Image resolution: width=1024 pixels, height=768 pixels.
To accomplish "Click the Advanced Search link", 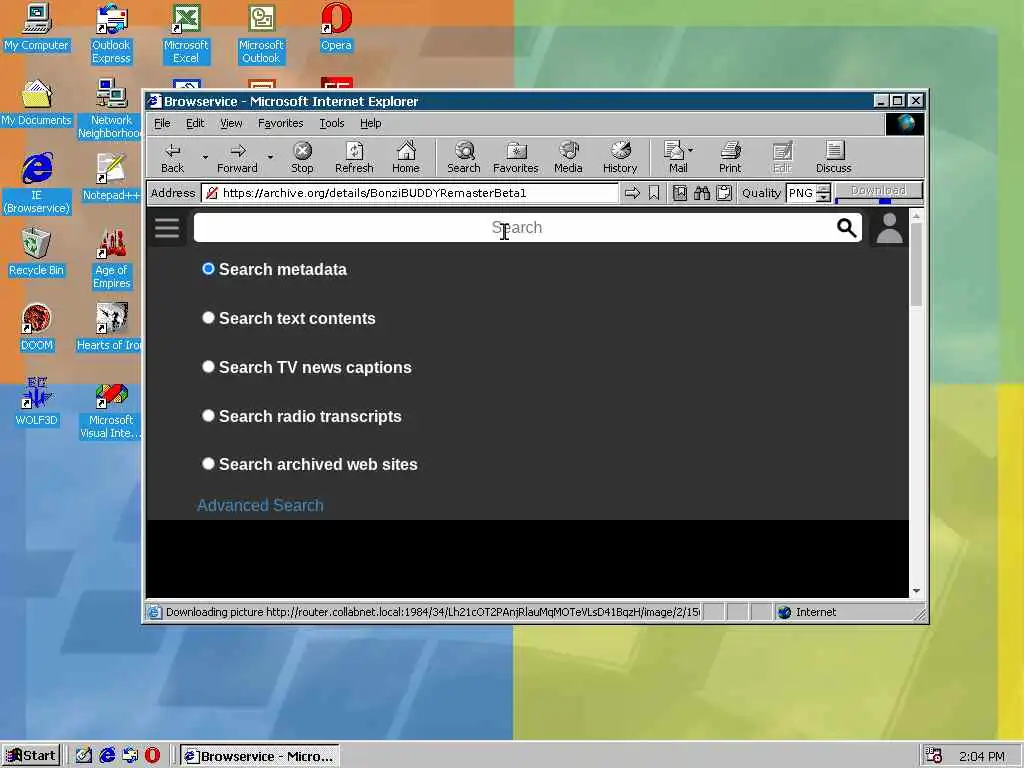I will 260,505.
